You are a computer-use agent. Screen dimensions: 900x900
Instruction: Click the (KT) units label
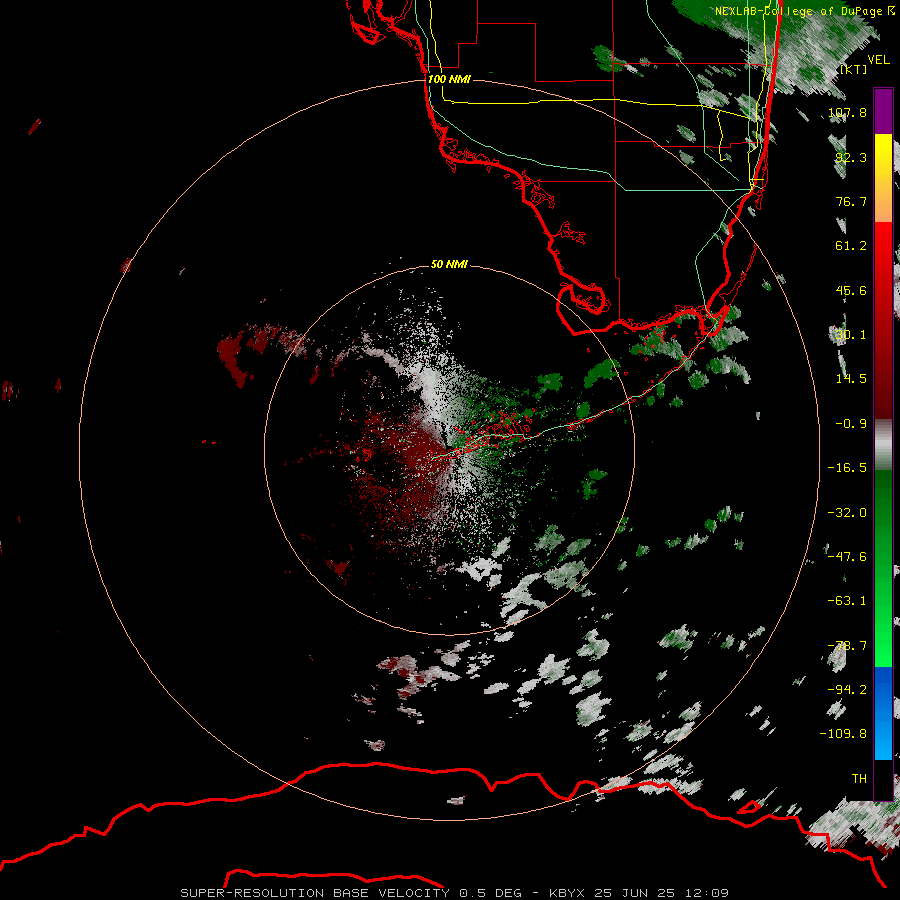(x=854, y=69)
